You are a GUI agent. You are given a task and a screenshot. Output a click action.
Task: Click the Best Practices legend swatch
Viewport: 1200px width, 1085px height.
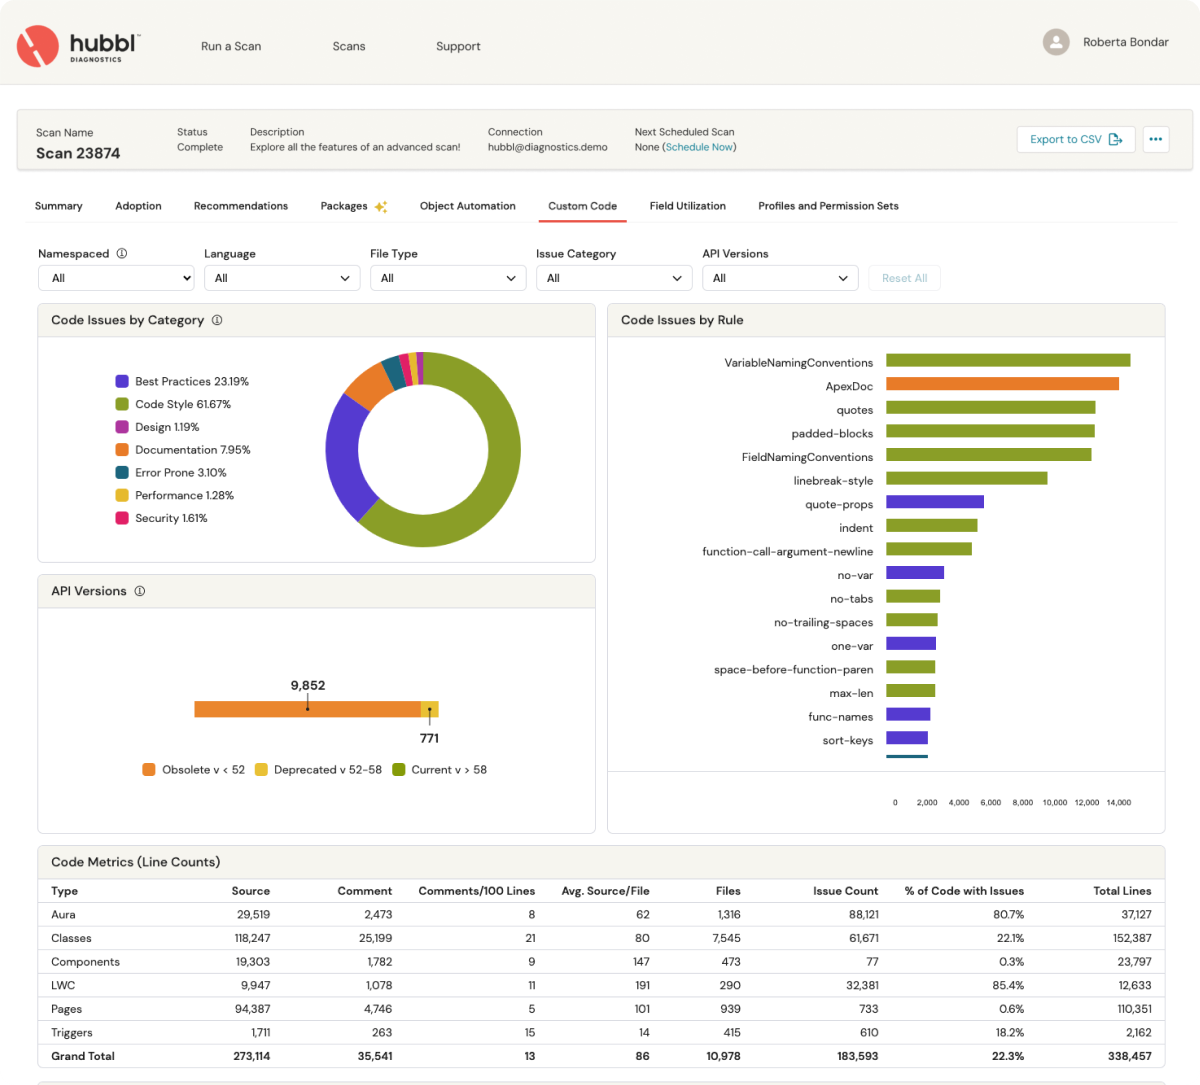point(122,381)
